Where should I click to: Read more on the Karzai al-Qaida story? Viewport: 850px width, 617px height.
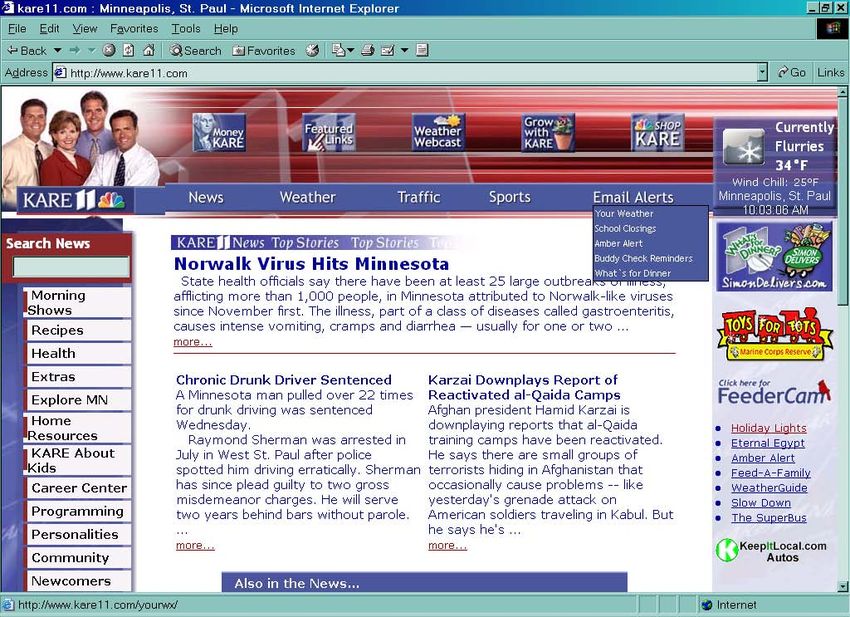coord(447,545)
